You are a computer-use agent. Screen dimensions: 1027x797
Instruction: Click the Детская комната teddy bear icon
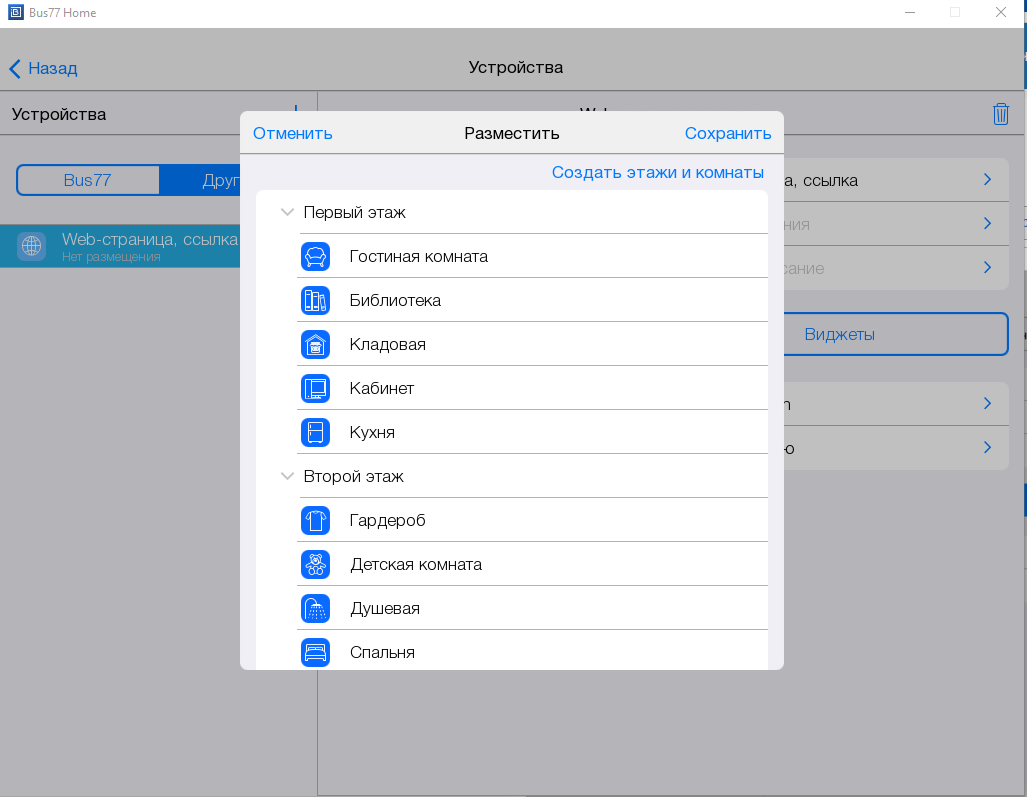[315, 565]
